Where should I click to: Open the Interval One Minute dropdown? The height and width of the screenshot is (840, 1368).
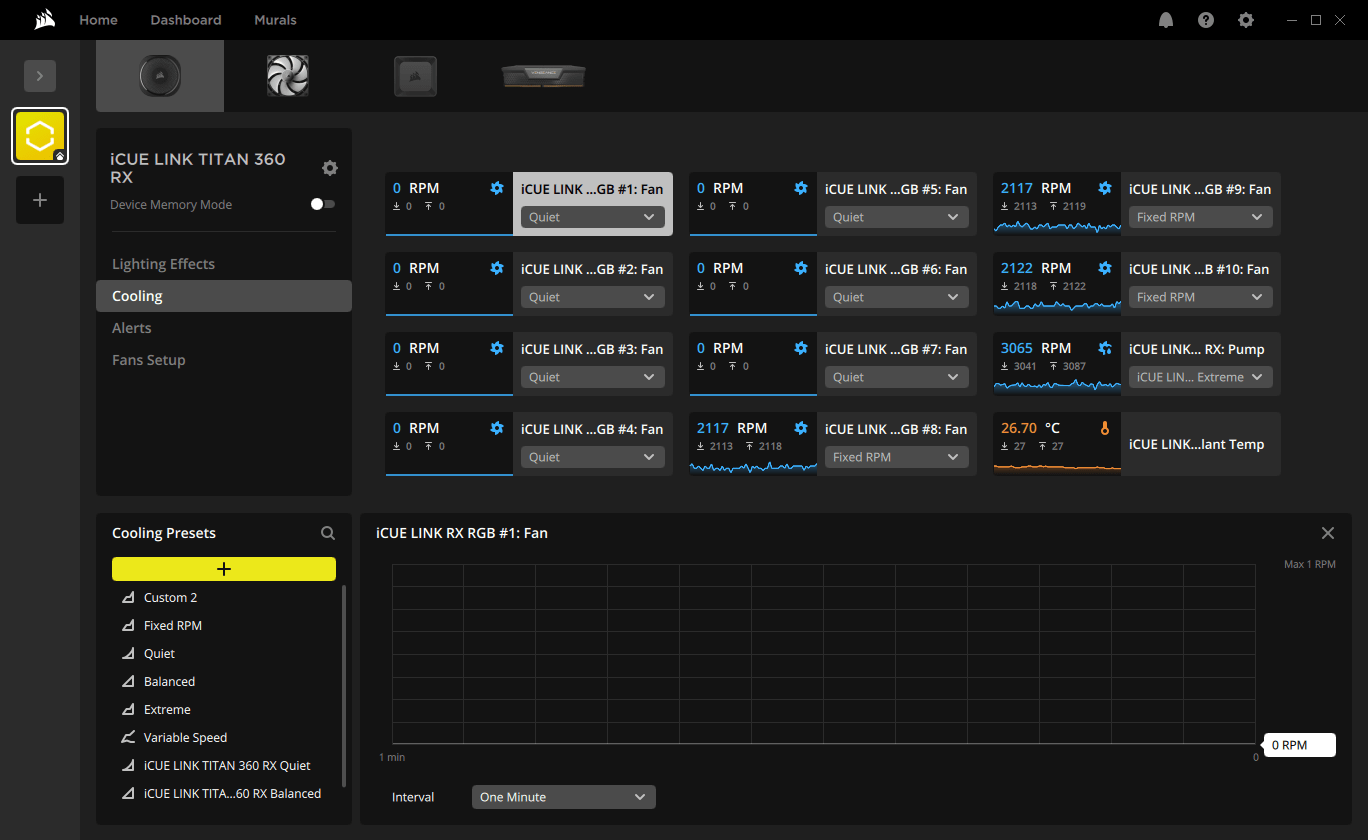pos(563,797)
